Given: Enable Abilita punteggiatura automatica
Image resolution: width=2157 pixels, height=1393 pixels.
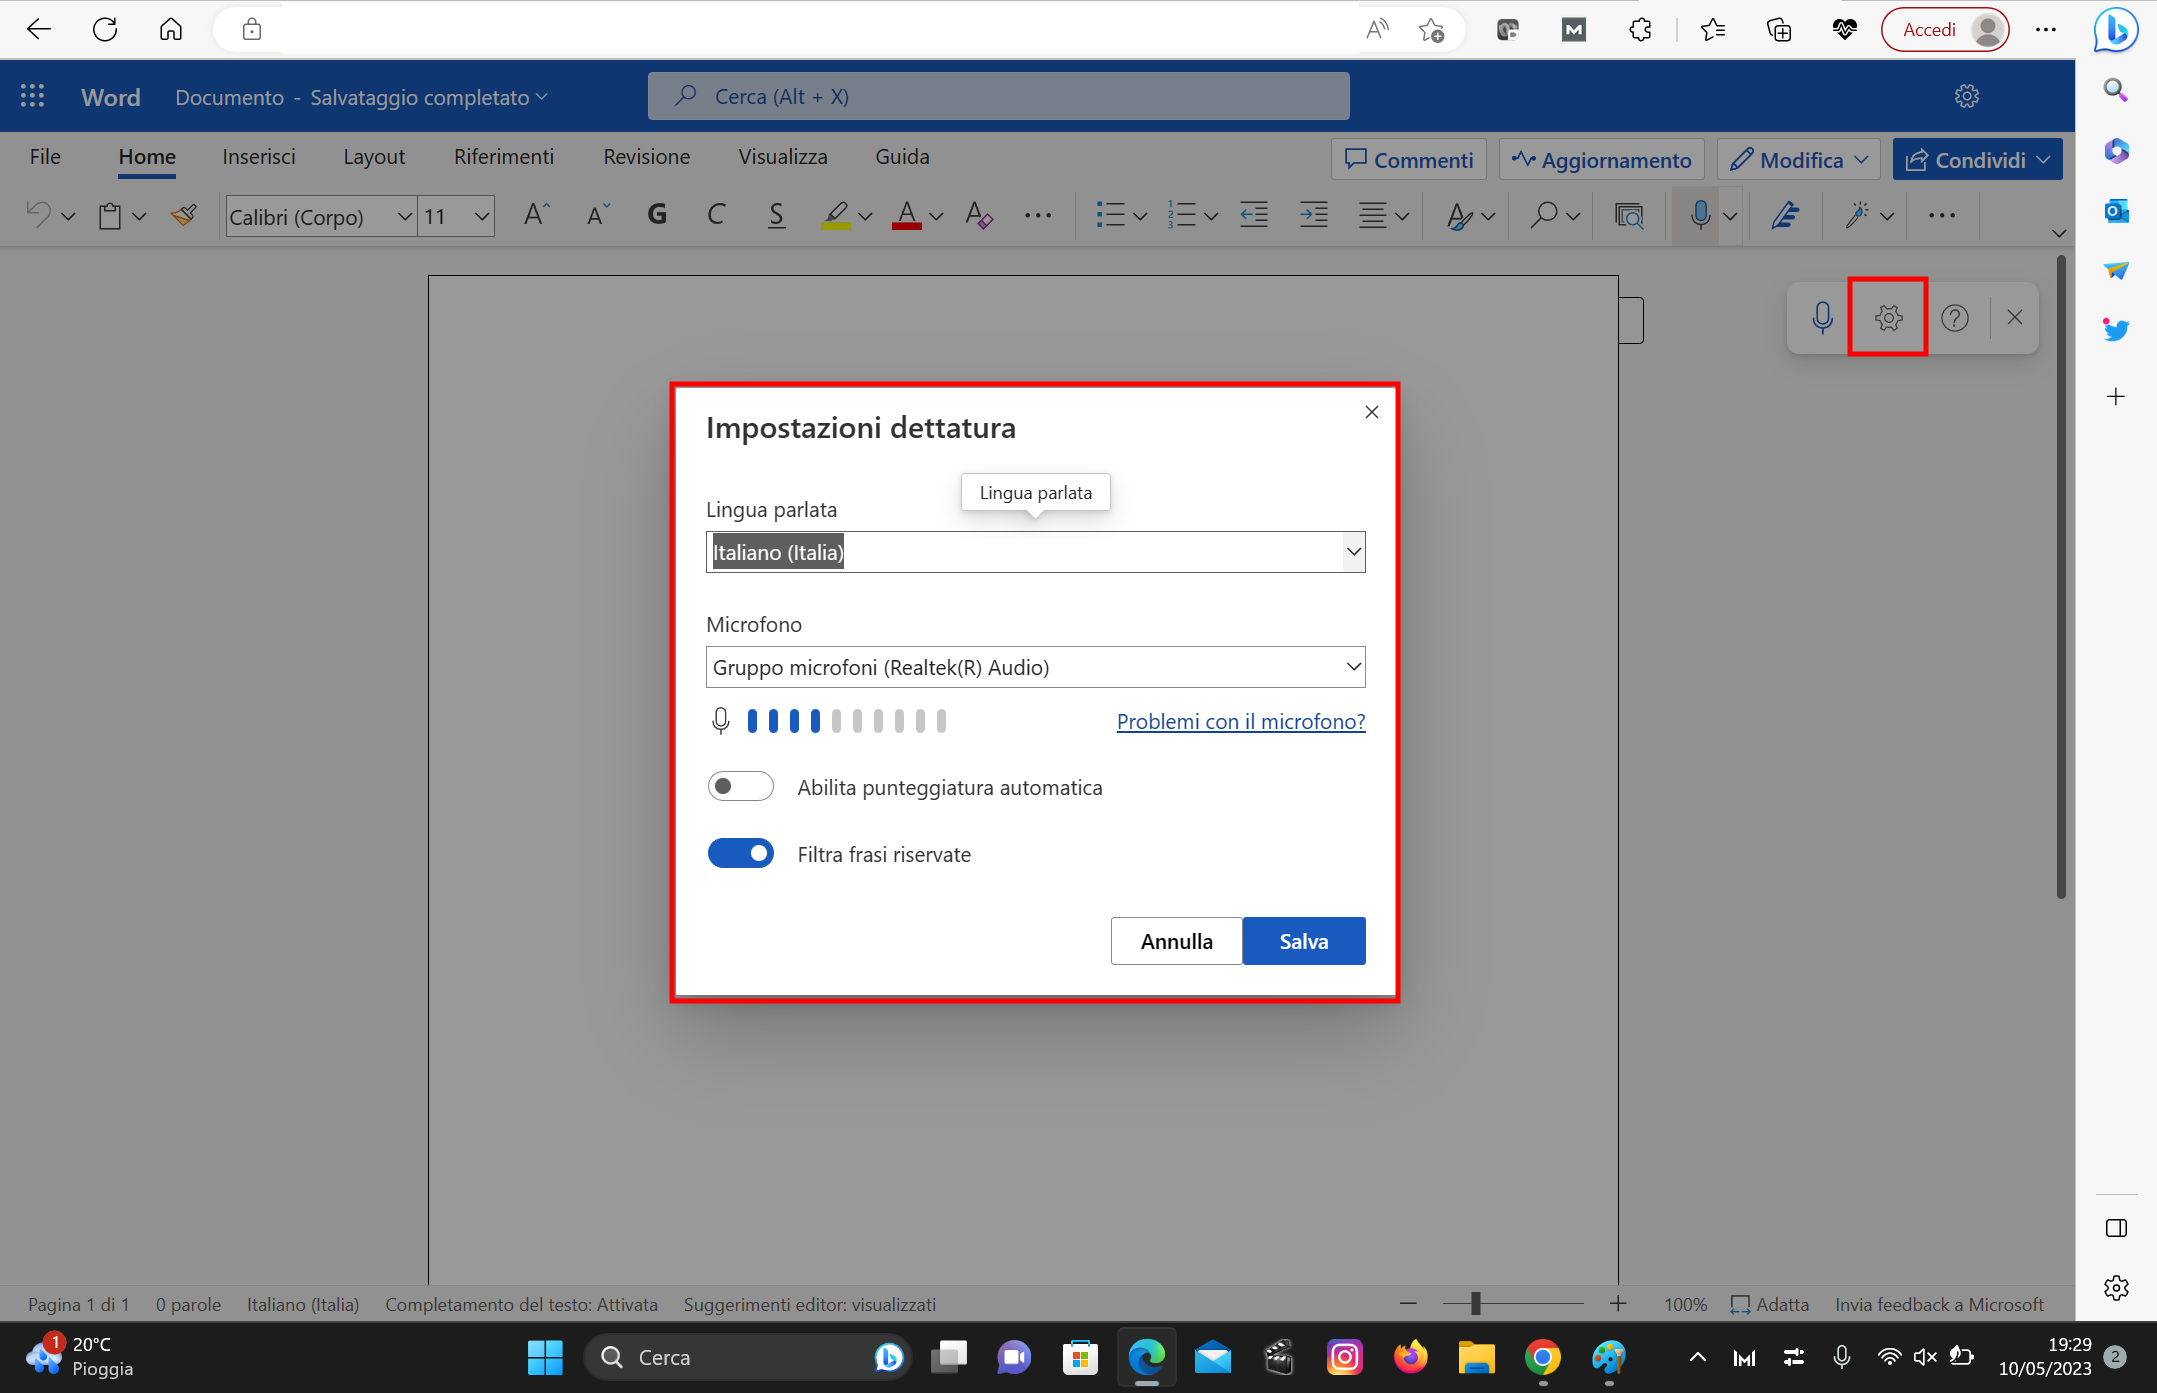Looking at the screenshot, I should coord(740,786).
